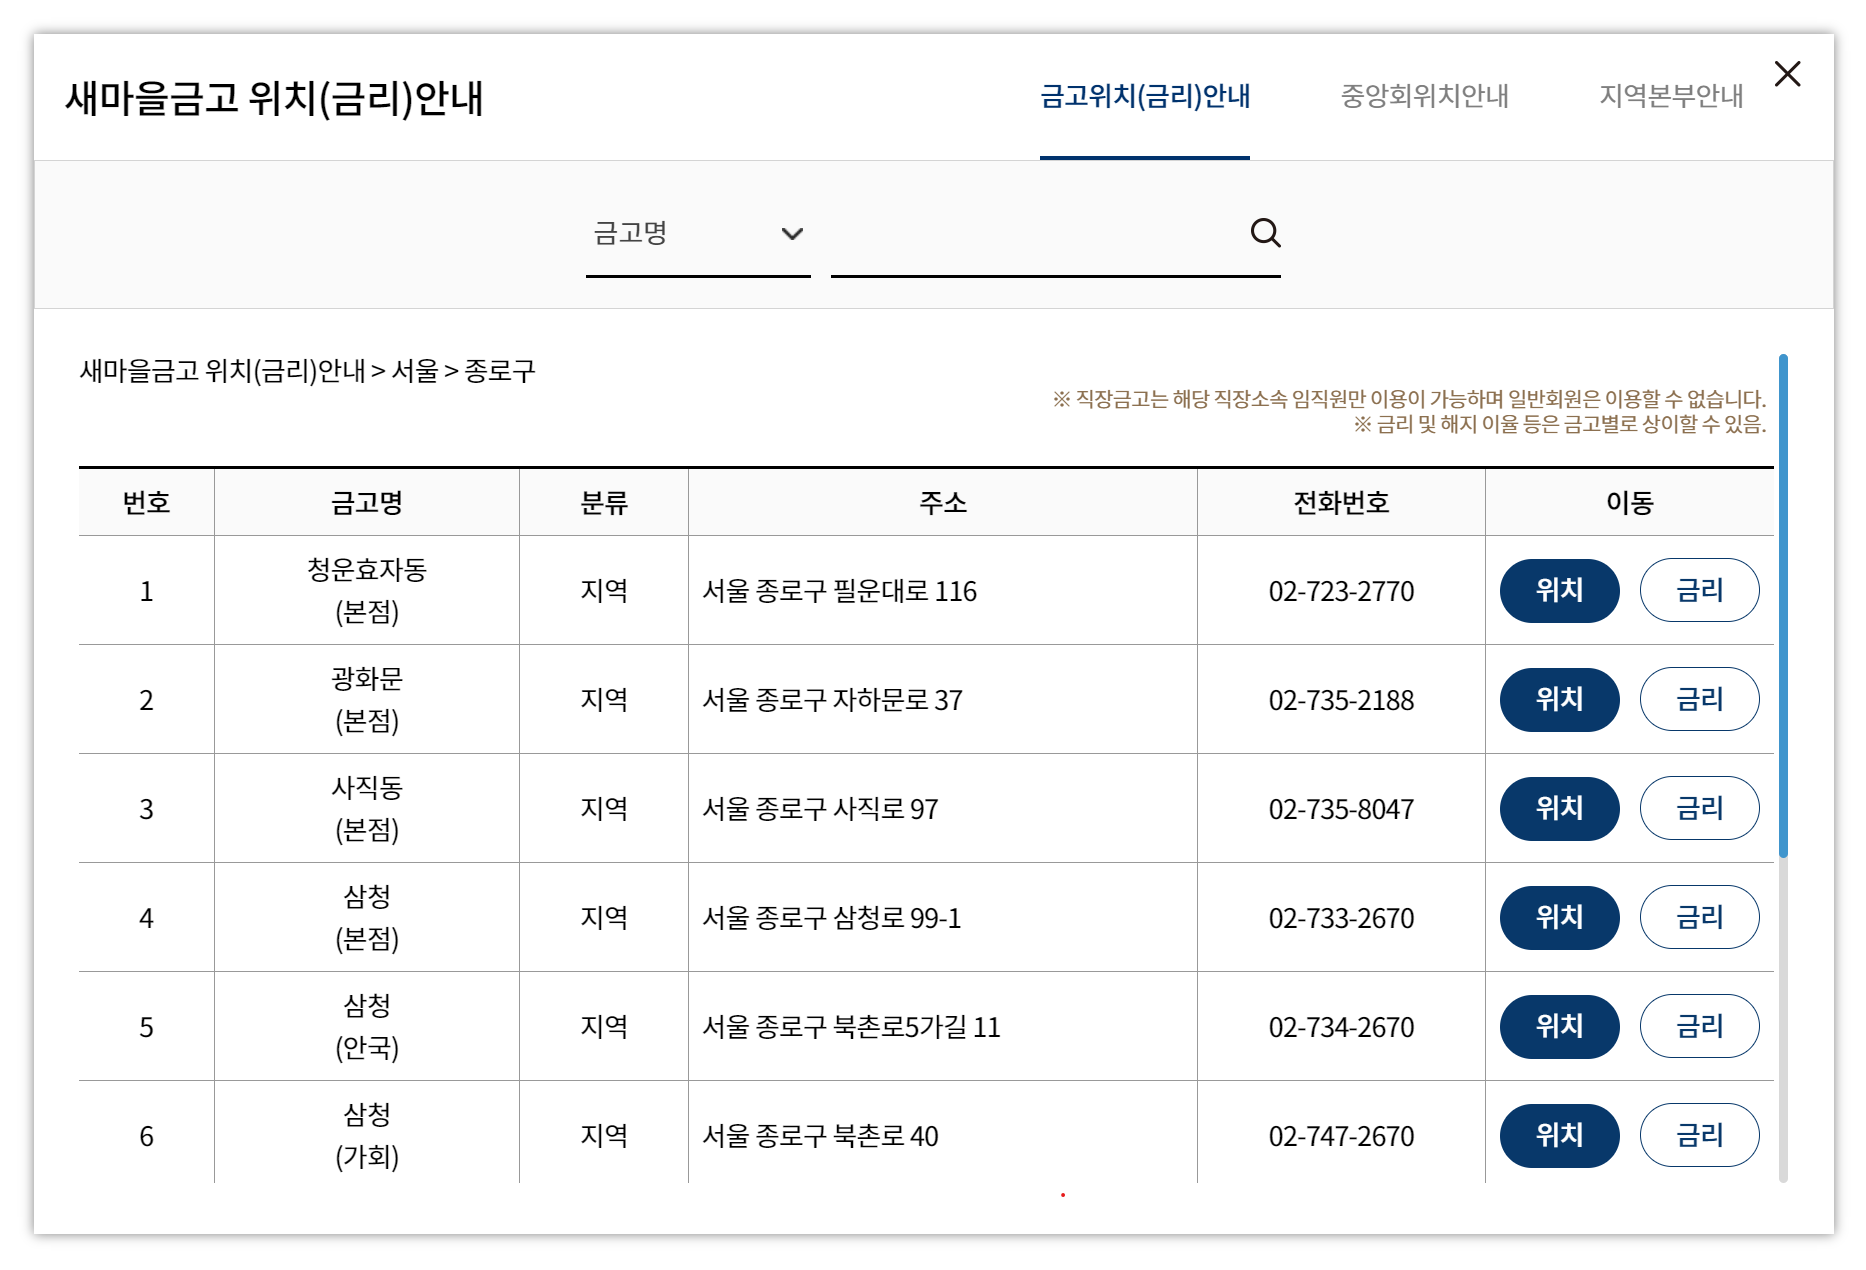Click the 분류 column header

604,502
